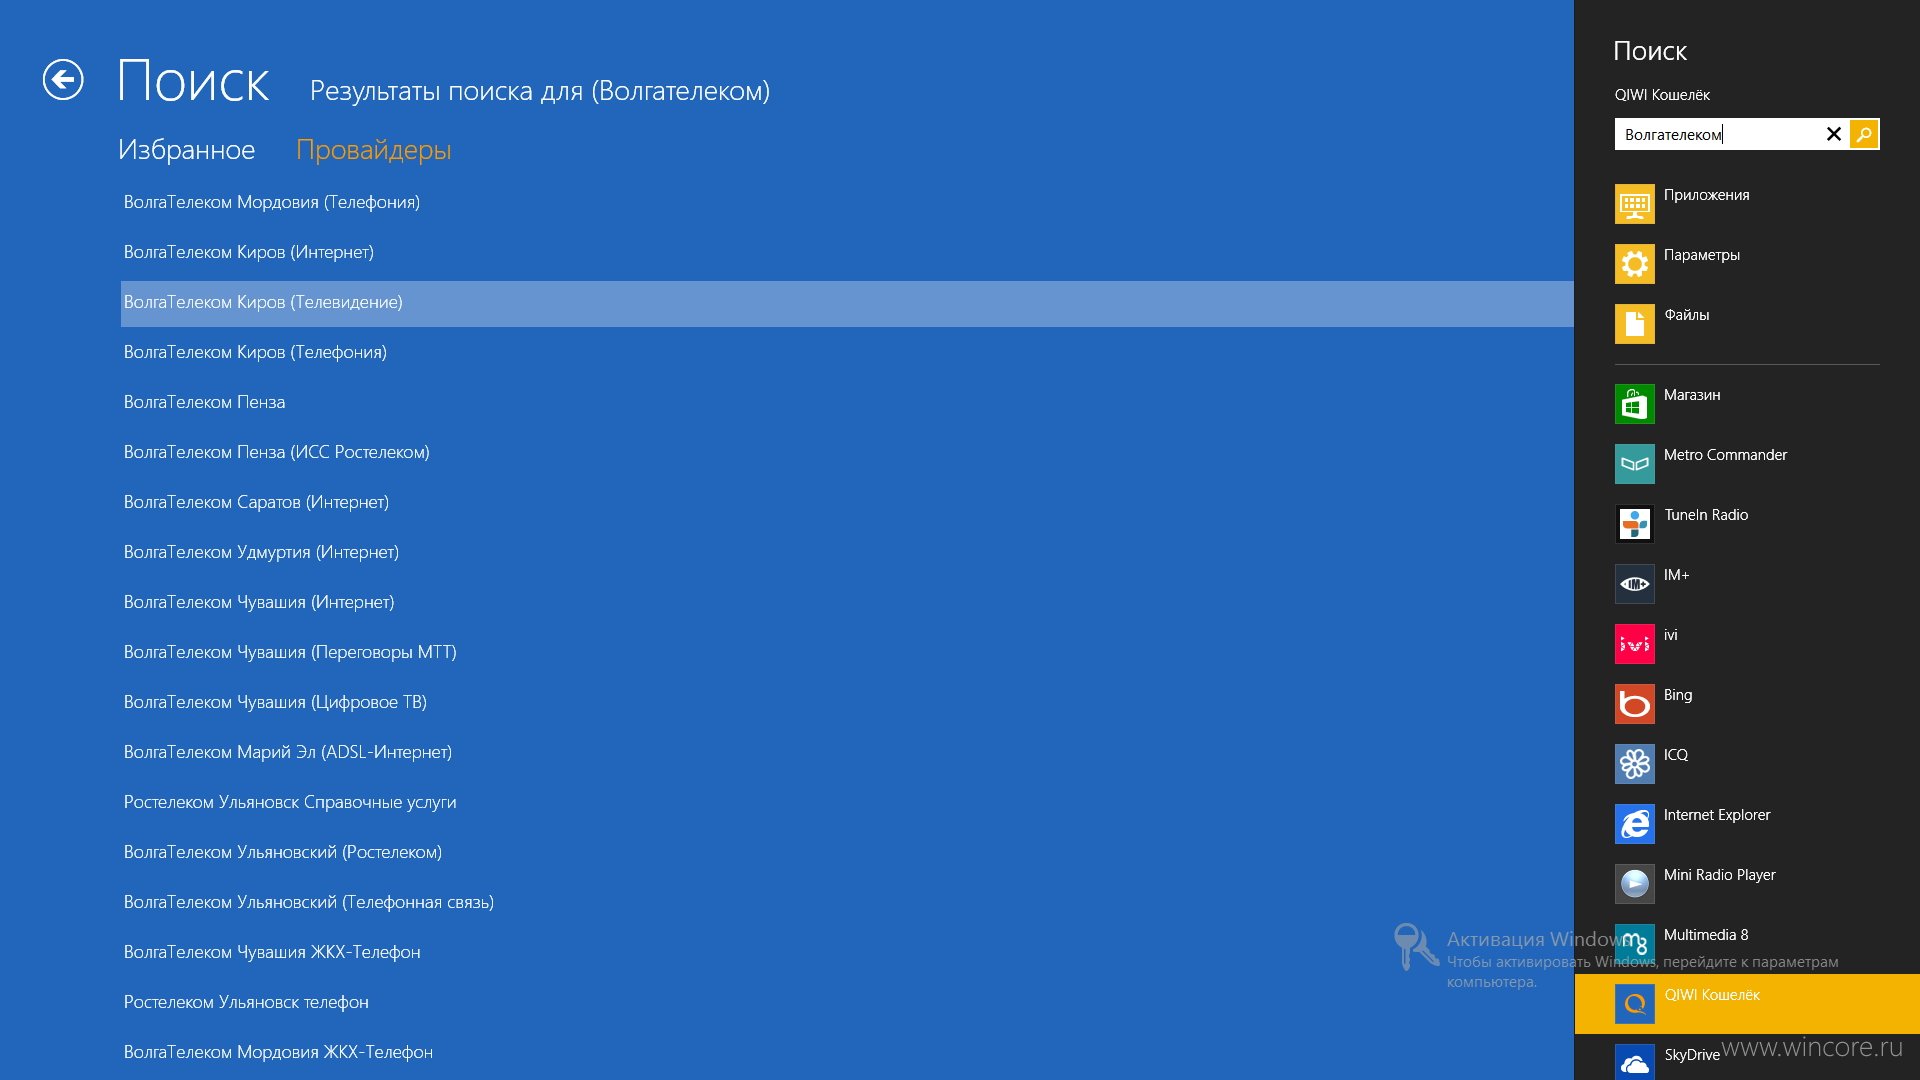Viewport: 1920px width, 1080px height.
Task: Search in the Multimedia 8 app
Action: (x=1747, y=944)
